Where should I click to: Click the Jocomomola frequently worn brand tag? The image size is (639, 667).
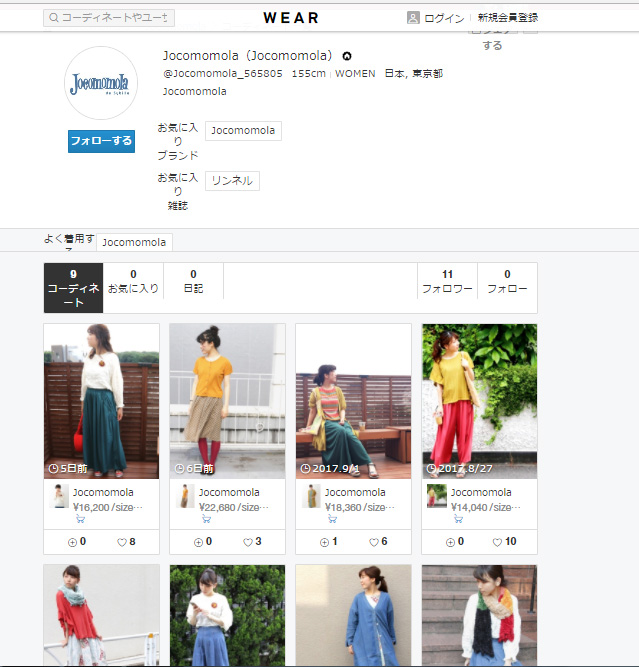(x=134, y=242)
